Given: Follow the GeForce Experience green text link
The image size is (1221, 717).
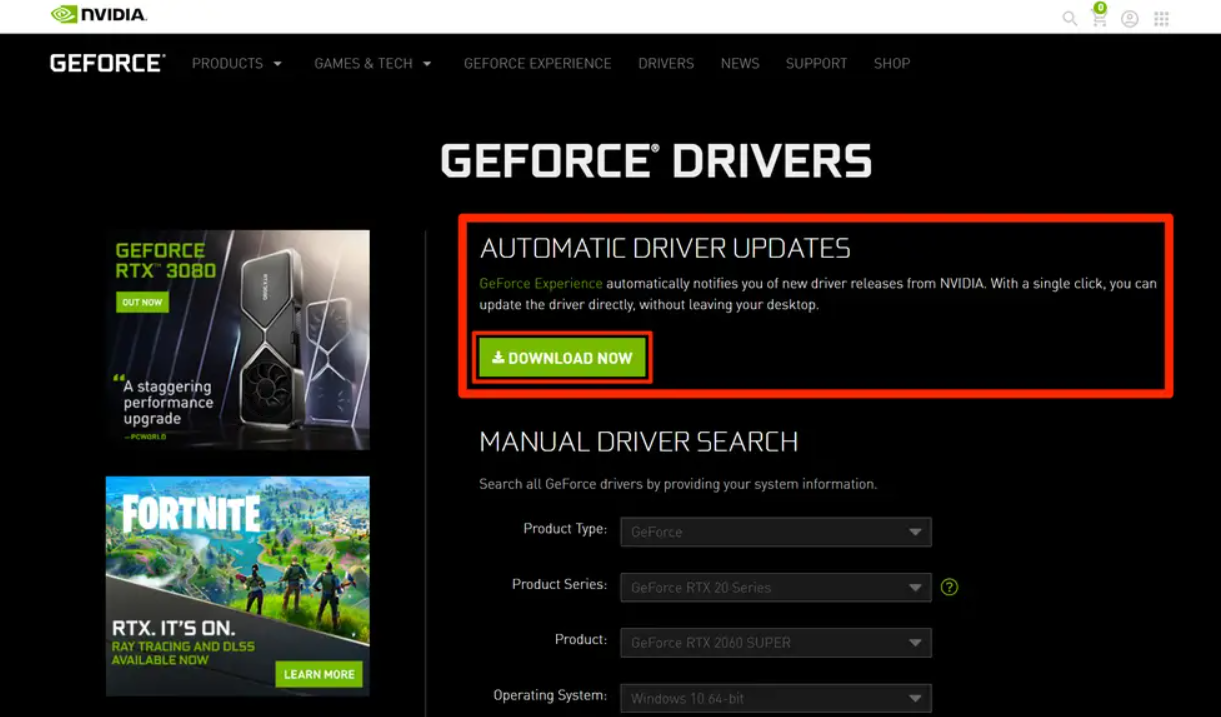Looking at the screenshot, I should (540, 283).
